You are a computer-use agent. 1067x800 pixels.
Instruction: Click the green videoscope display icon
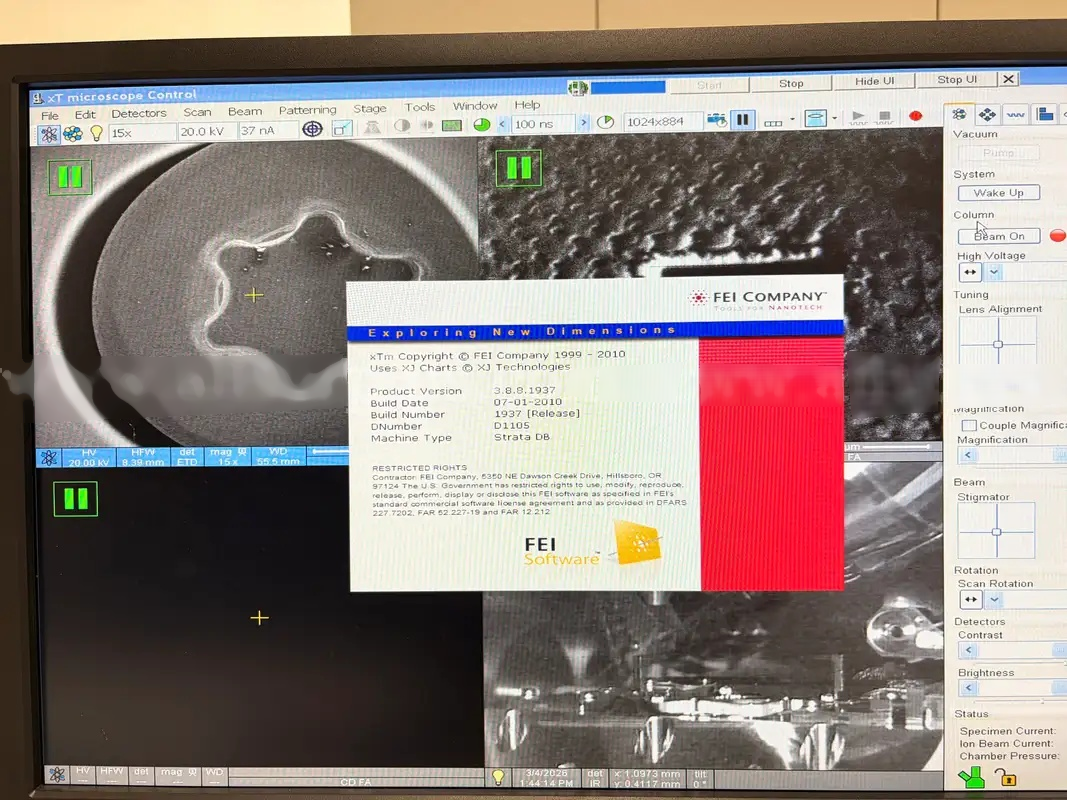click(452, 125)
